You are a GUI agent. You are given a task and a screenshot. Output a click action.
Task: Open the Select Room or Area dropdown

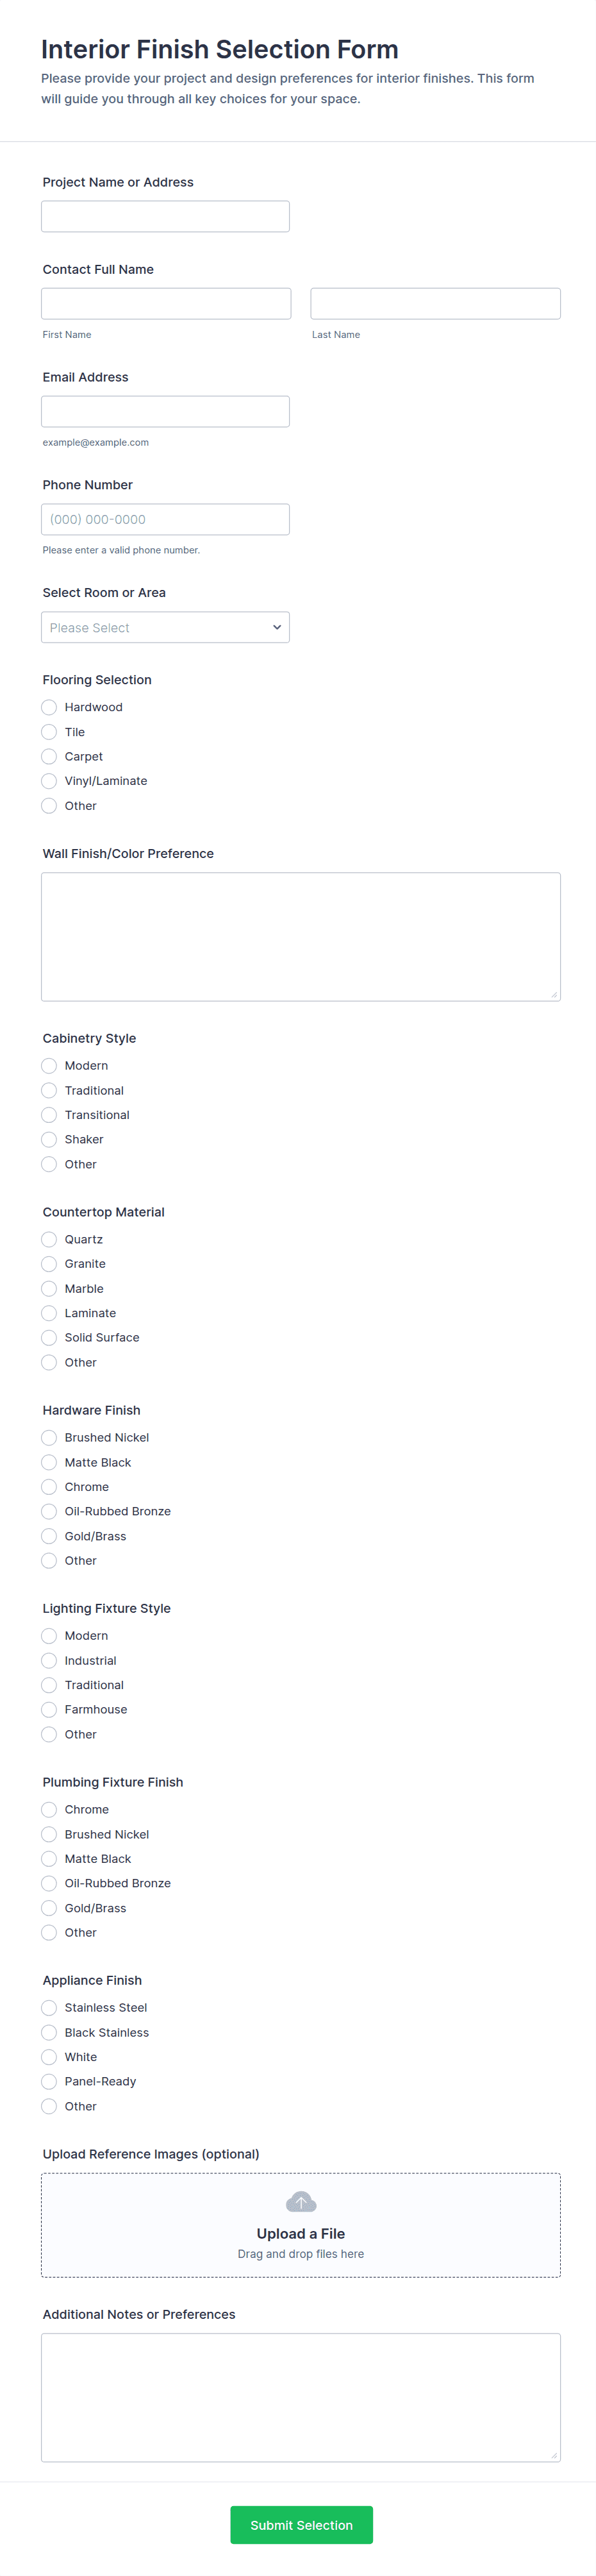165,627
